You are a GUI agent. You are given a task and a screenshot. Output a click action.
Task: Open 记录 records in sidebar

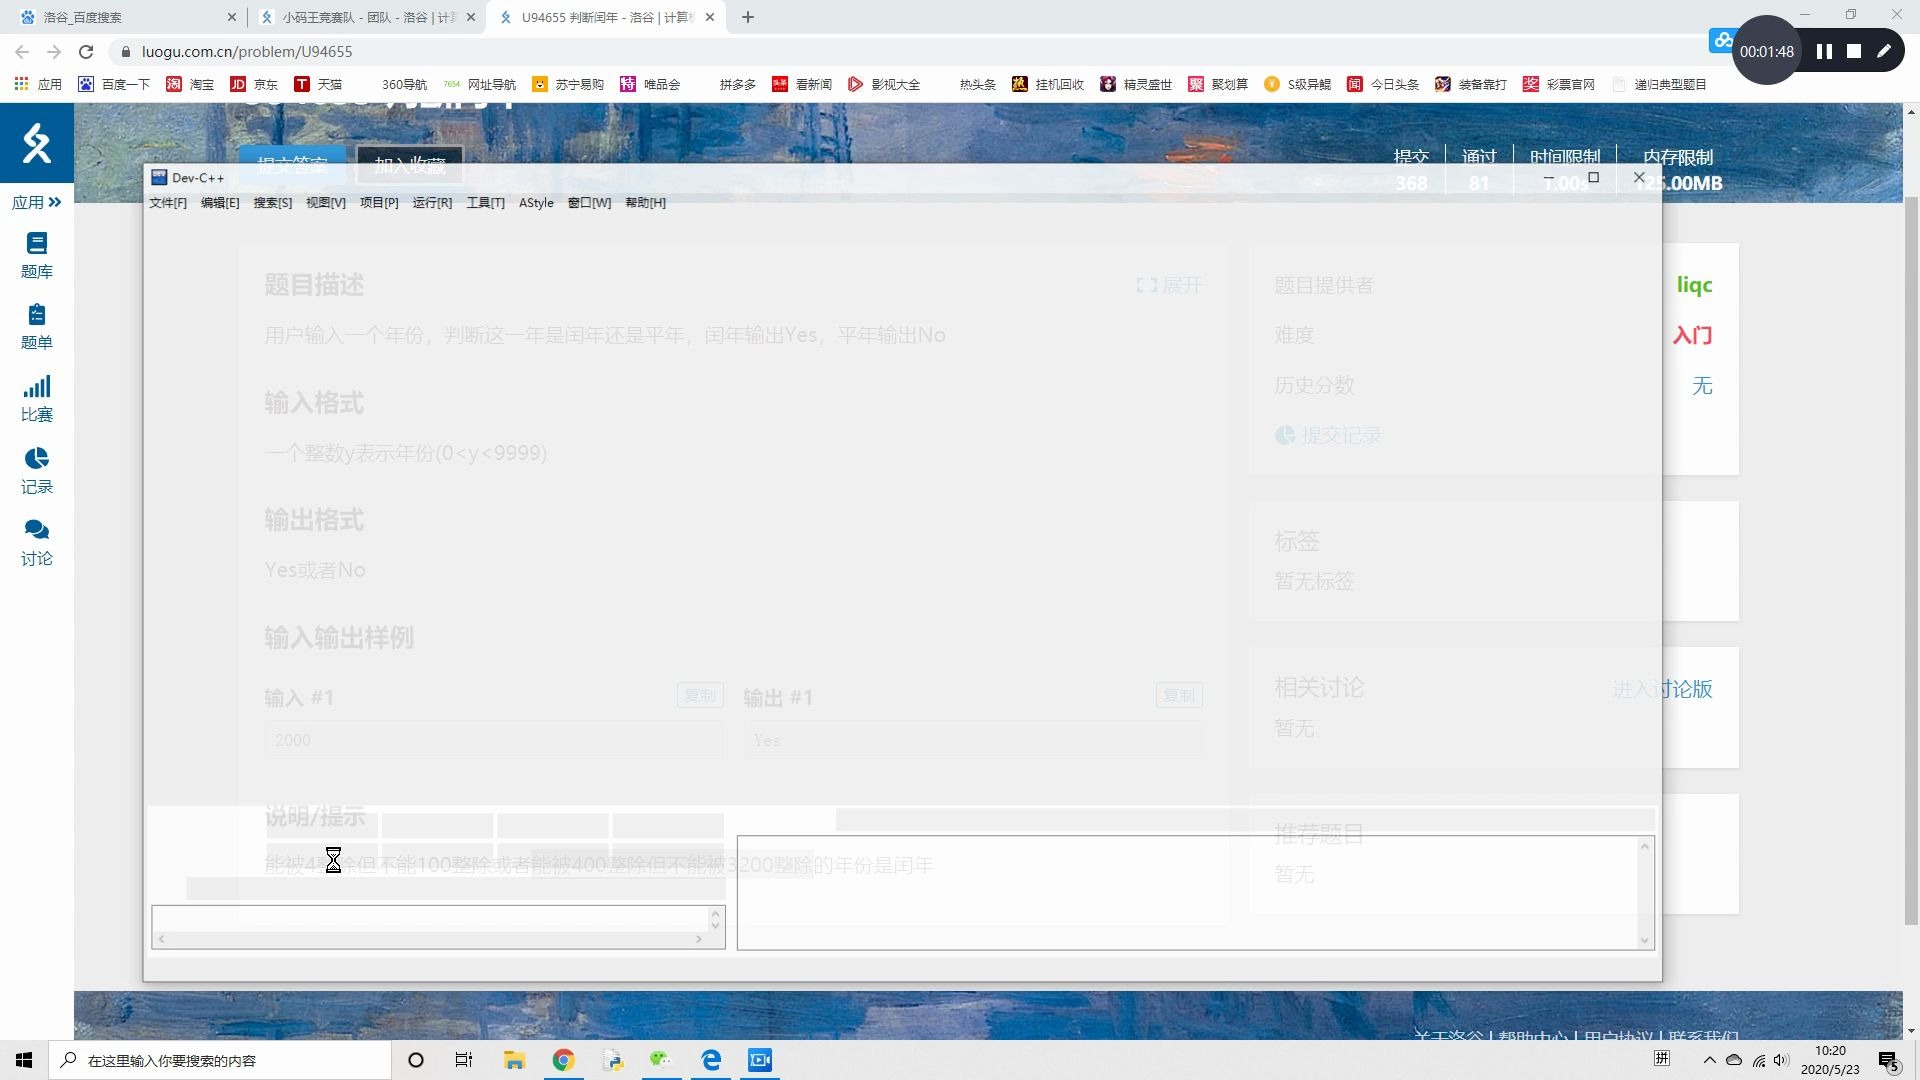click(x=37, y=471)
